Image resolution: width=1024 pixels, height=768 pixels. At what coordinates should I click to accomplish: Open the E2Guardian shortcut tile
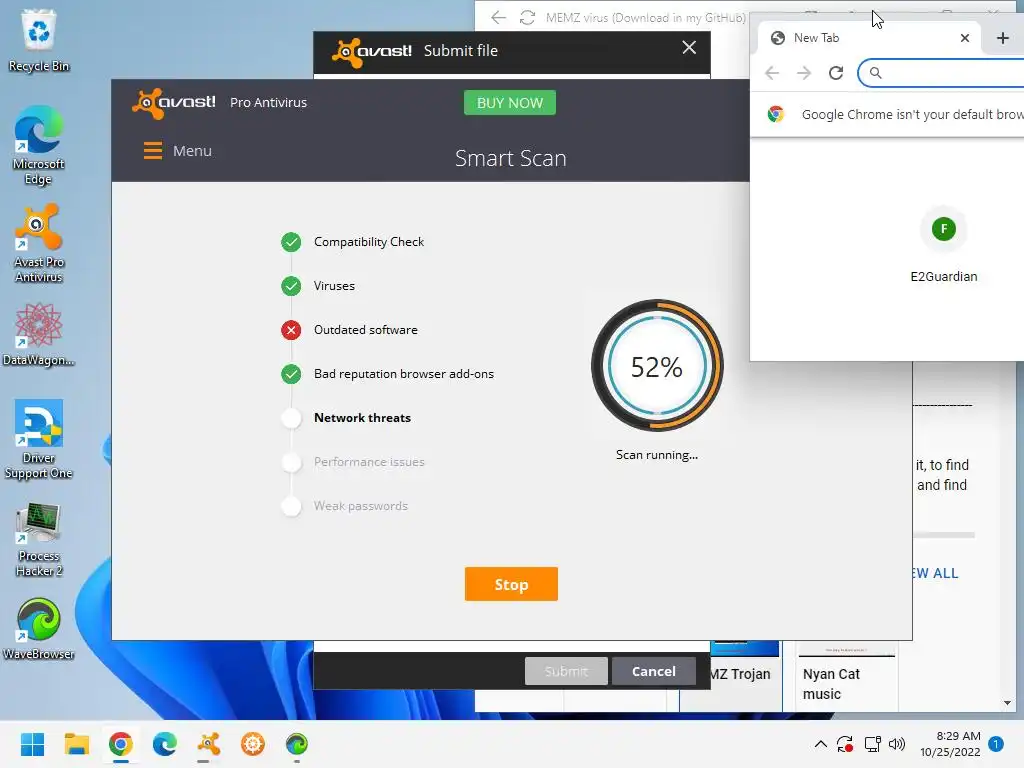pos(944,247)
